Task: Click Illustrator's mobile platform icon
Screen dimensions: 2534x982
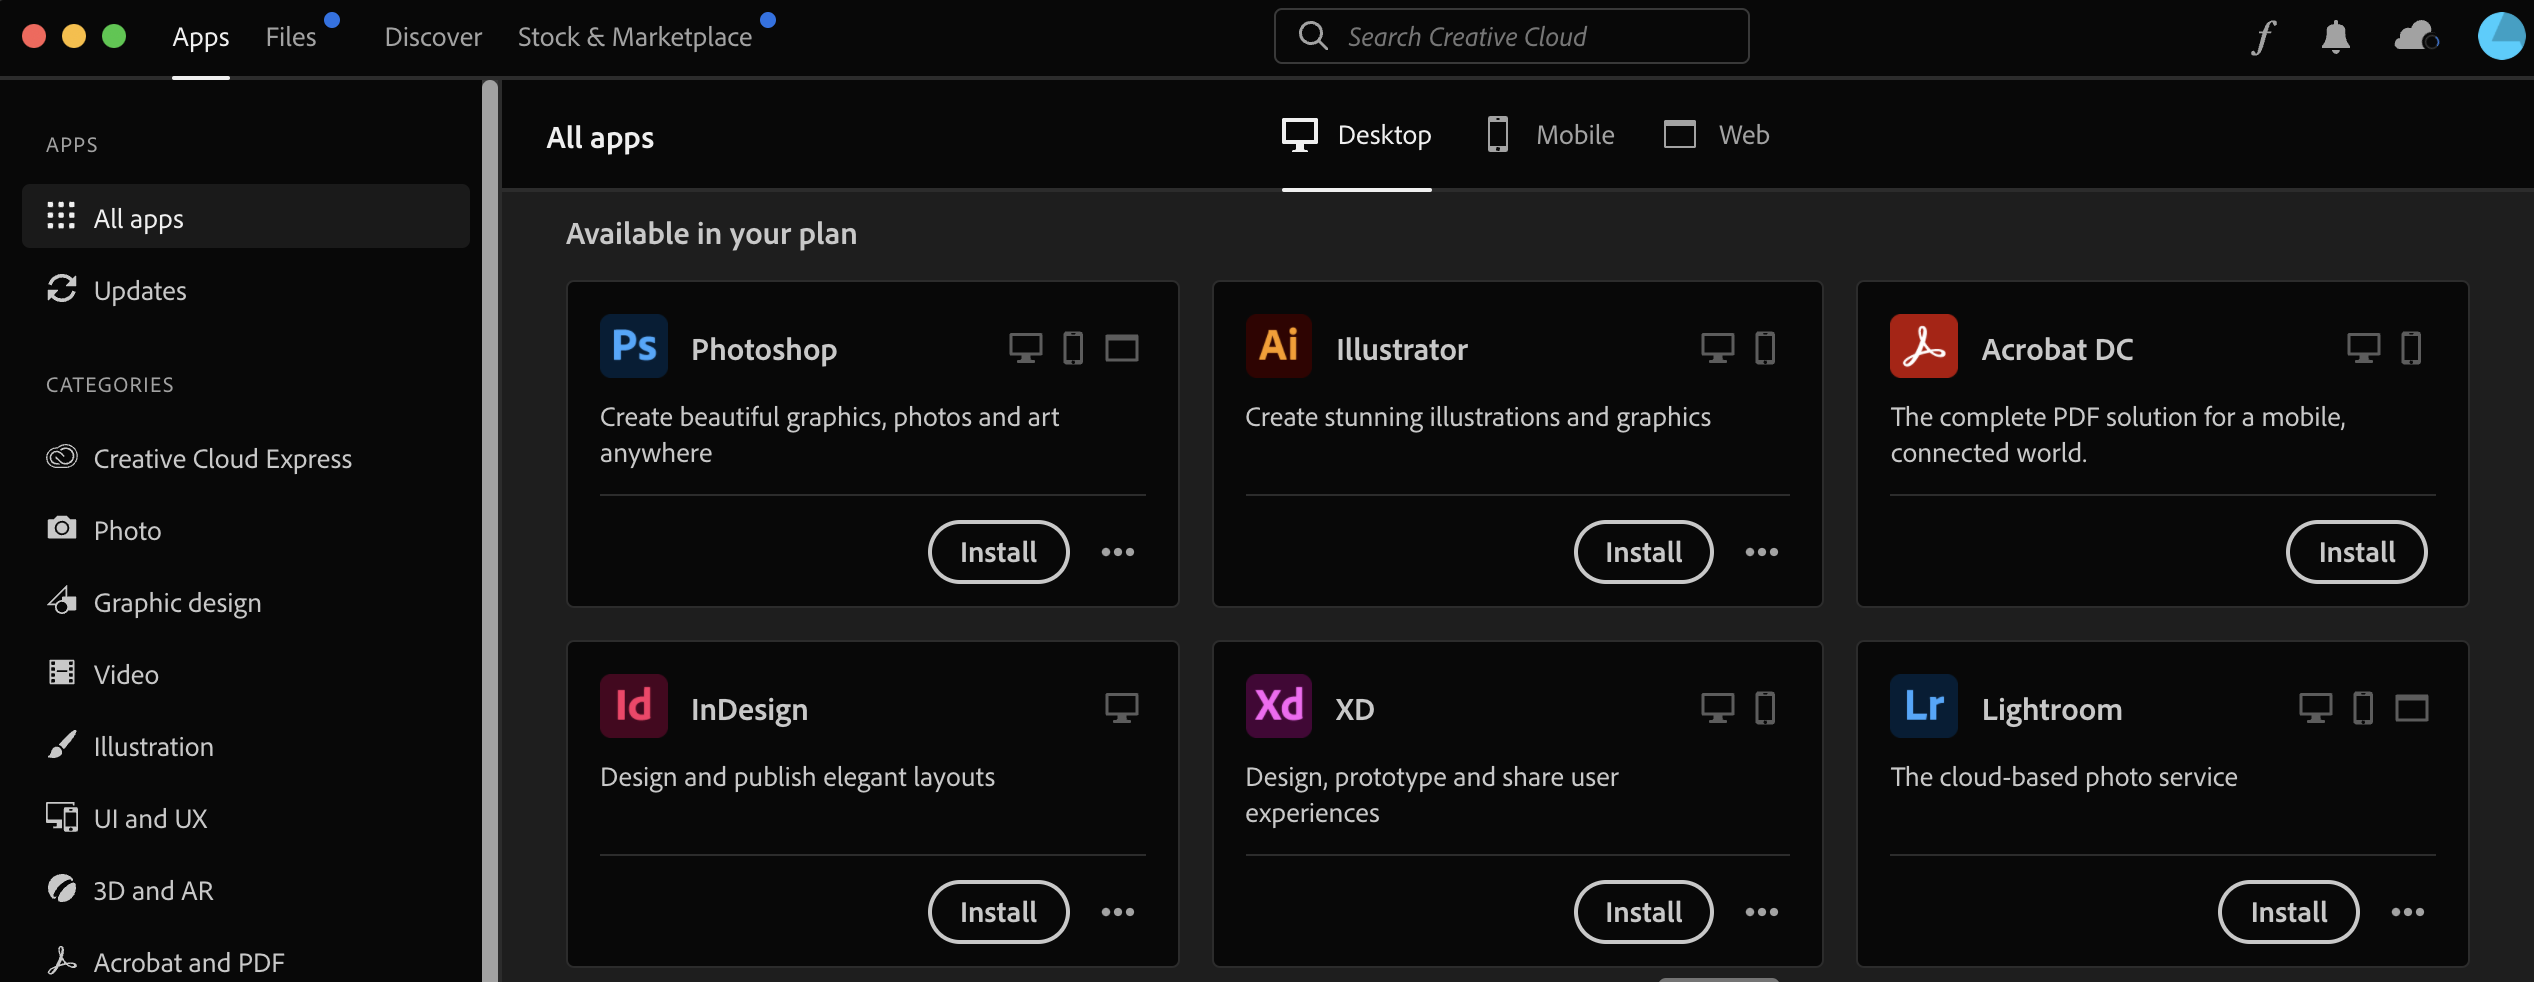Action: pyautogui.click(x=1766, y=348)
